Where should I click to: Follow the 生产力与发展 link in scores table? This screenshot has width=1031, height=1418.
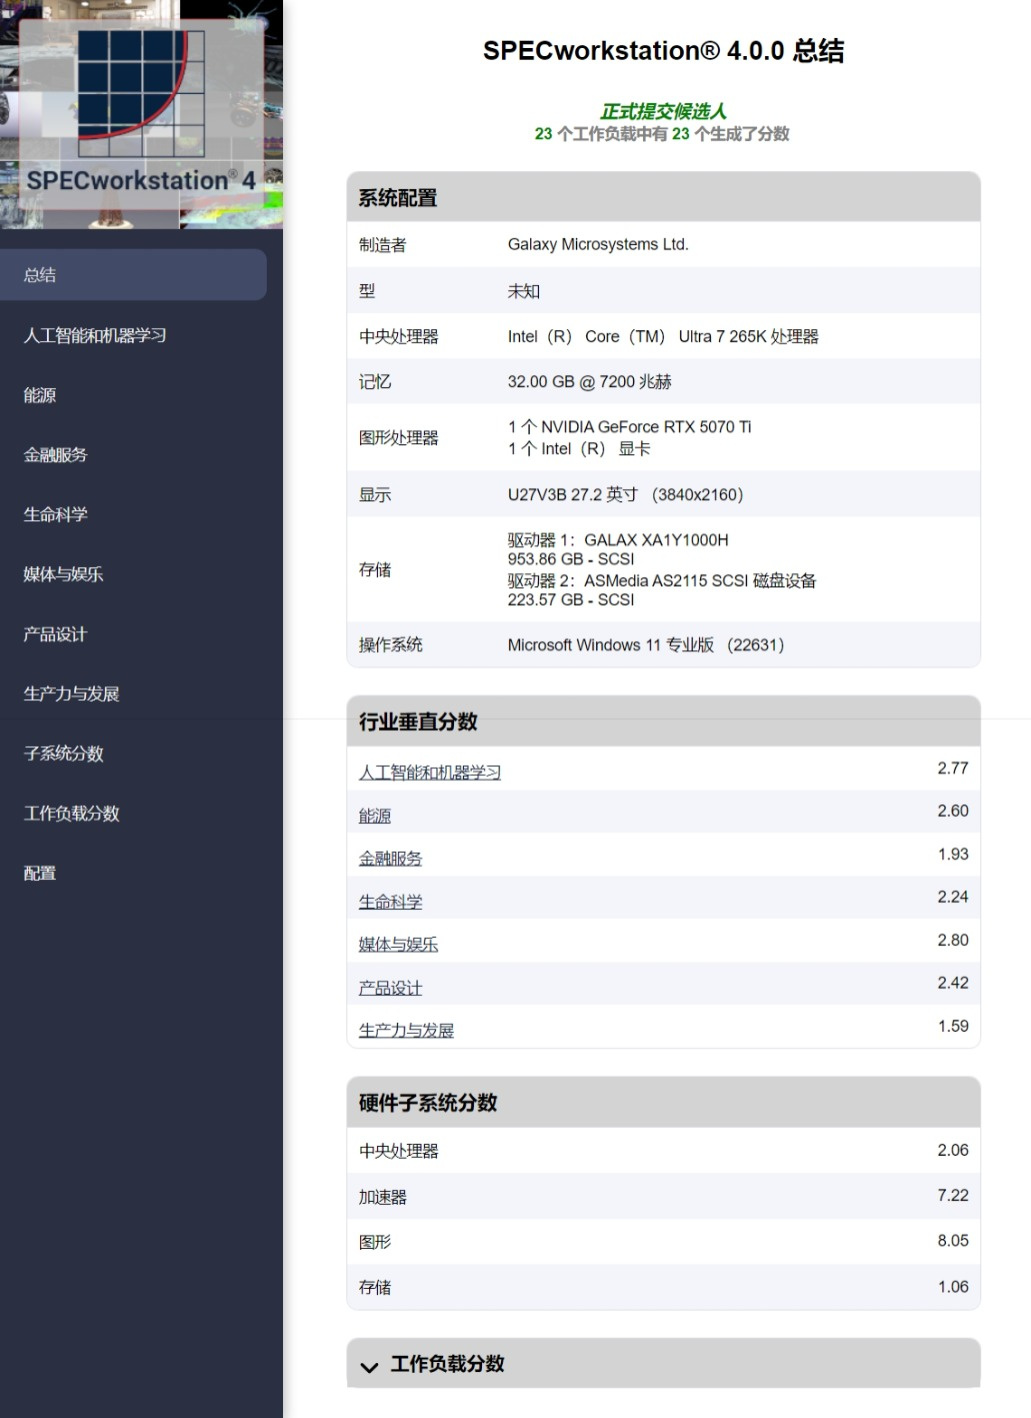[x=407, y=1030]
